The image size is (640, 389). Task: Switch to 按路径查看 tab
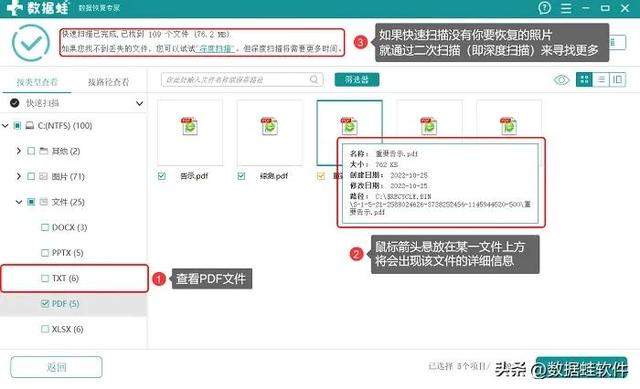click(108, 82)
